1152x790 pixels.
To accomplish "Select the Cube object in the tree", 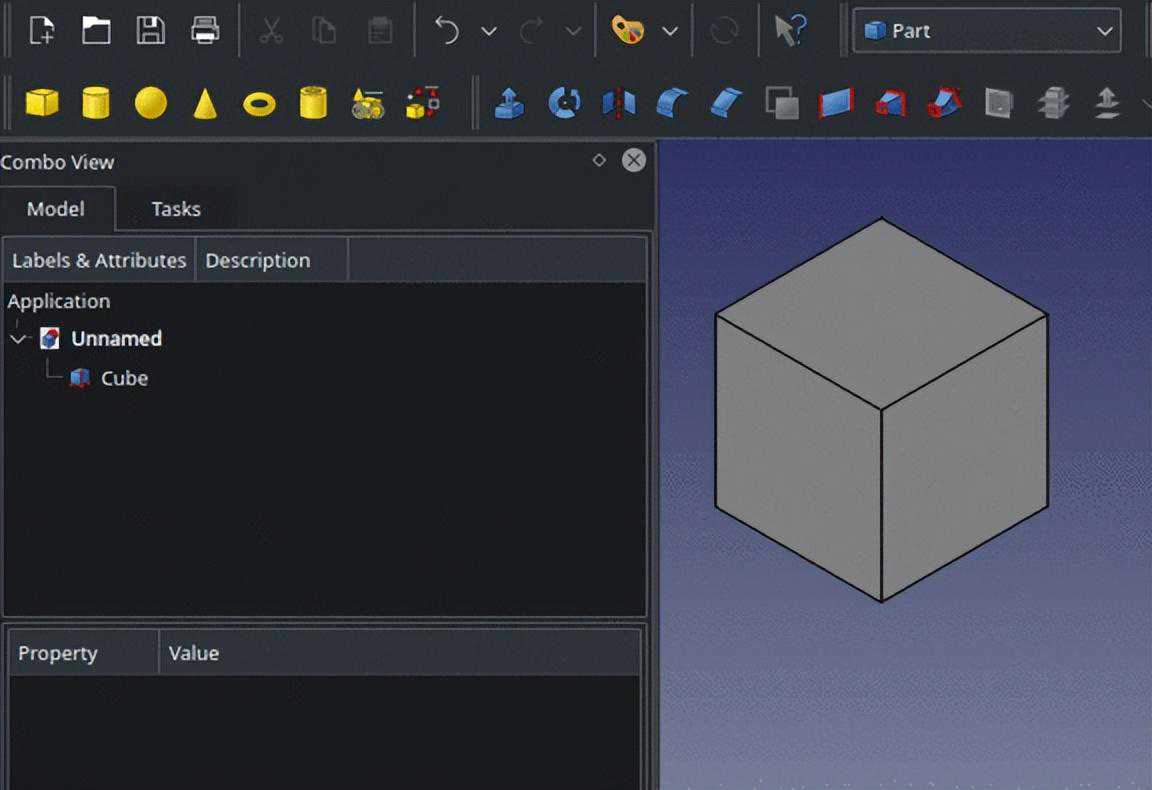I will [124, 378].
